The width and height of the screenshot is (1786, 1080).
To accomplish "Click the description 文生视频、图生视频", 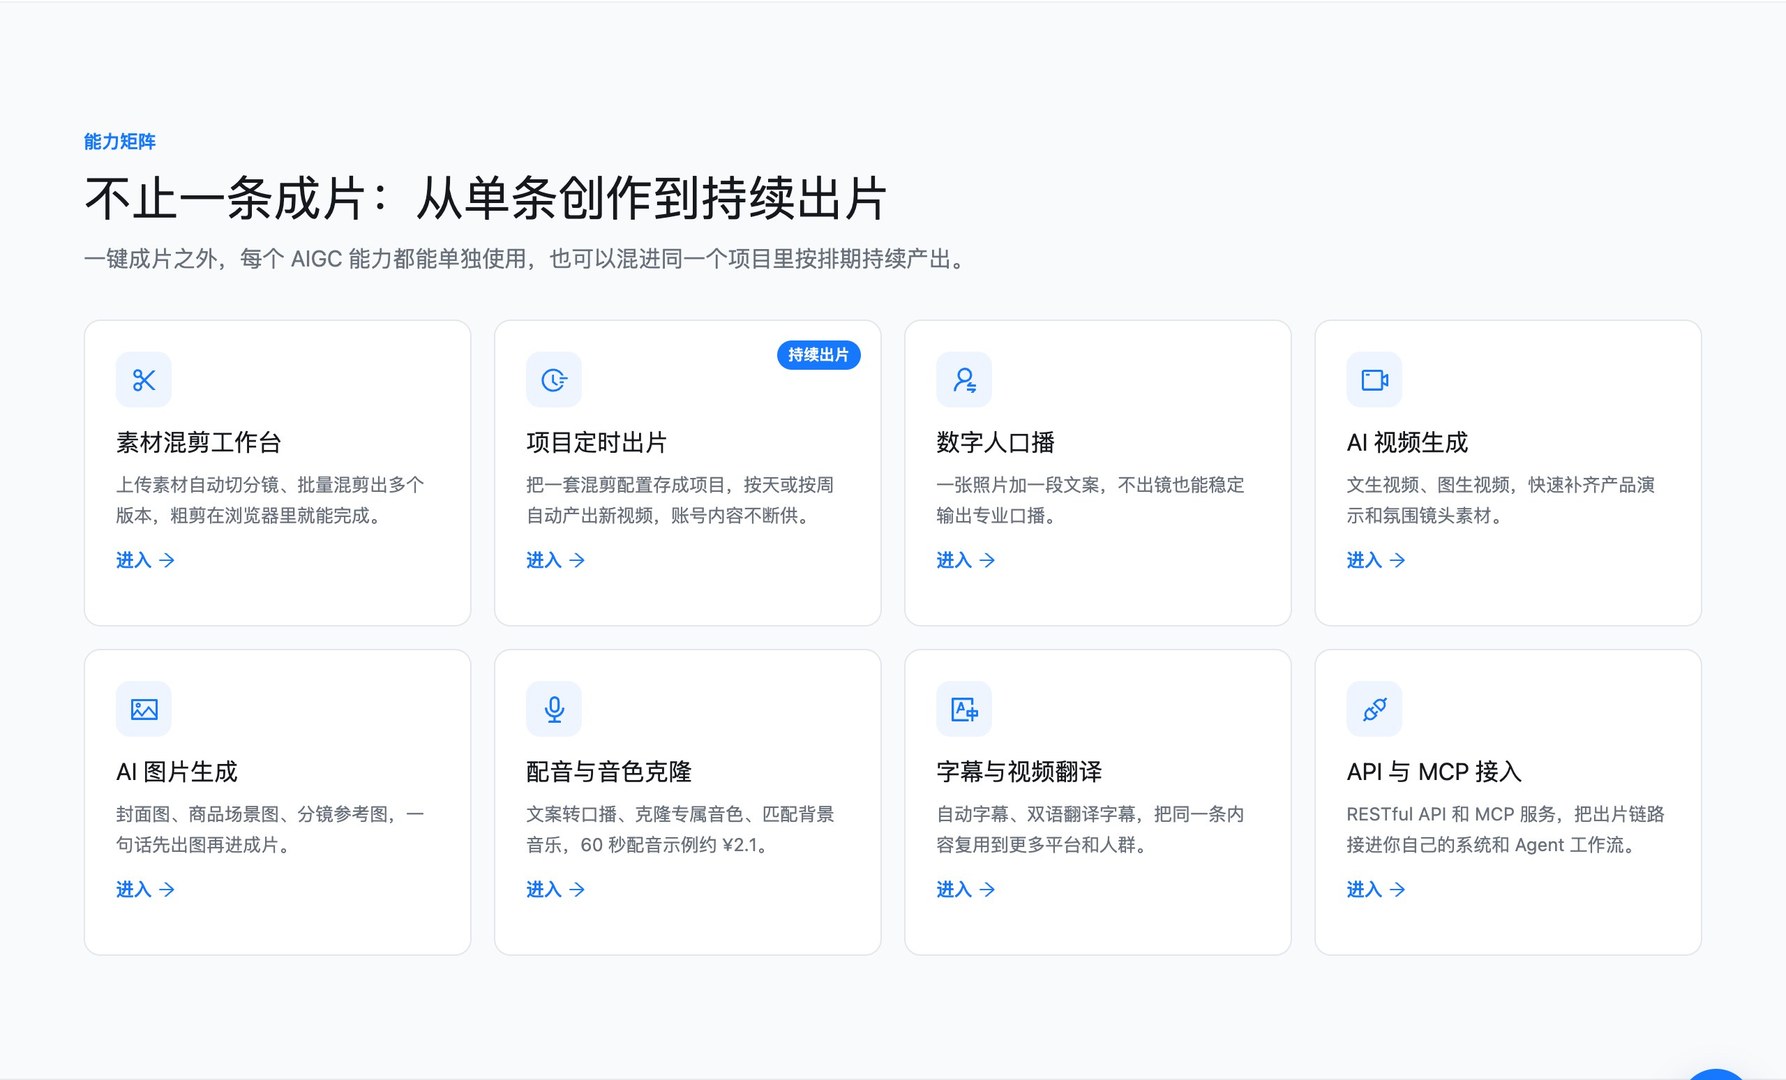I will coord(1501,500).
